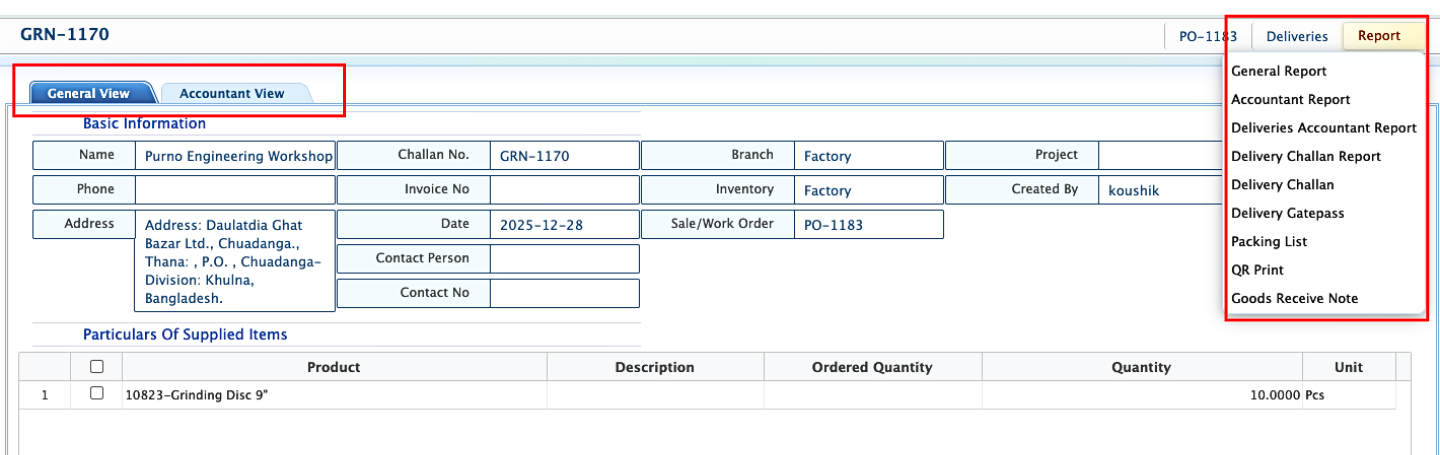Select Deliveries Accountant Report option
This screenshot has height=455, width=1440.
coord(1323,128)
